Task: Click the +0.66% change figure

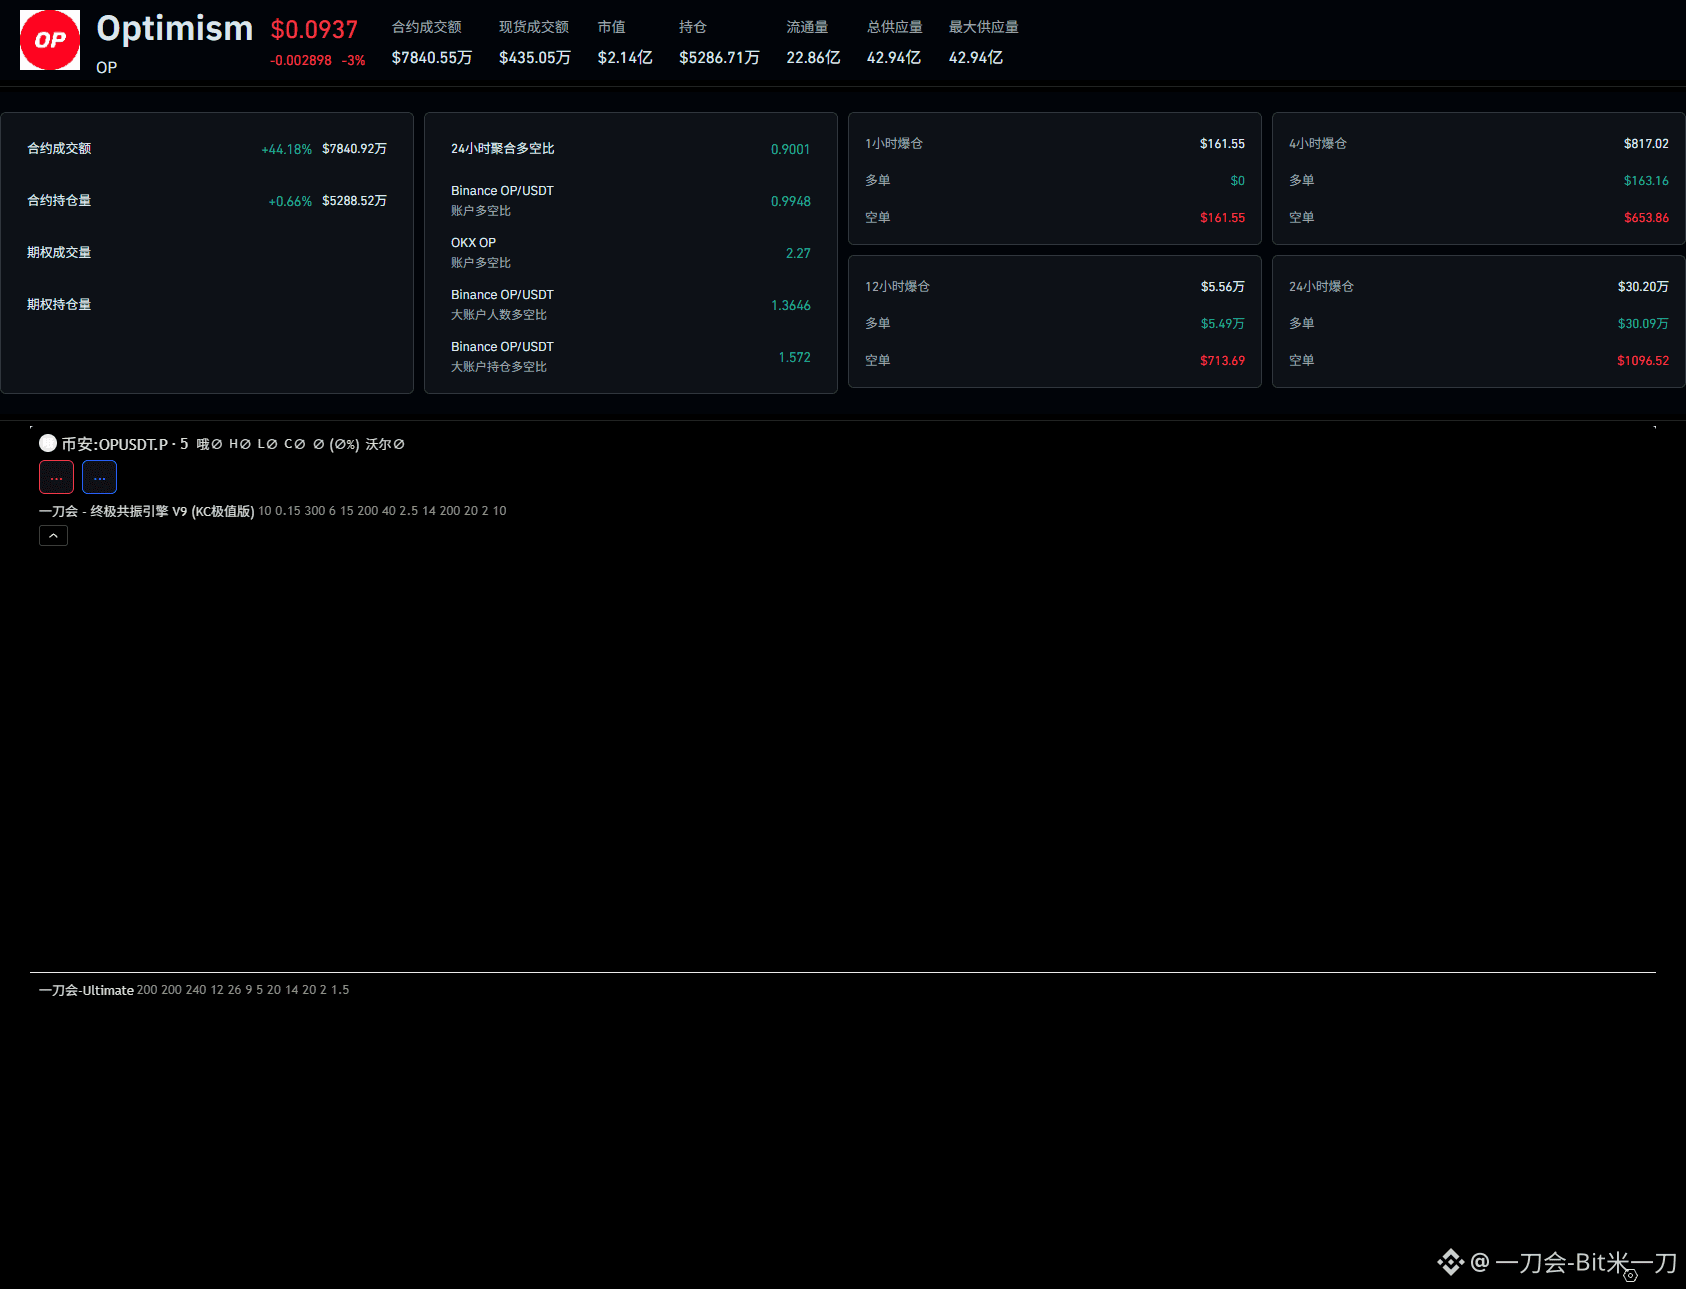Action: (290, 201)
